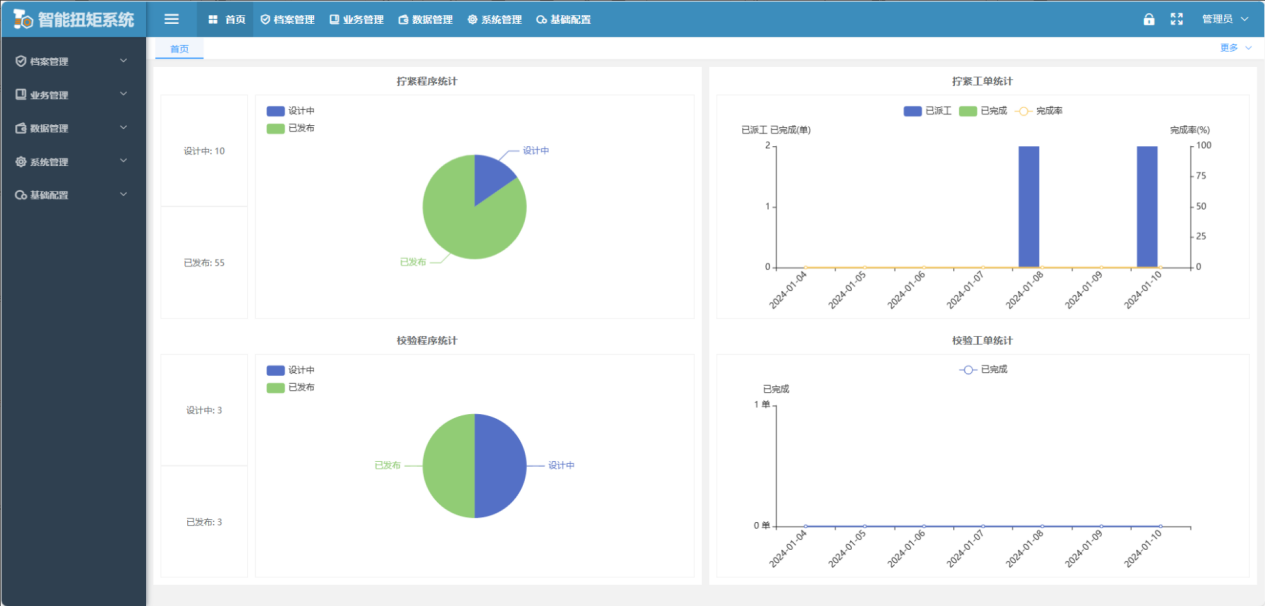The height and width of the screenshot is (606, 1265).
Task: Click the 智能扭矩系统 logo icon
Action: tap(23, 19)
